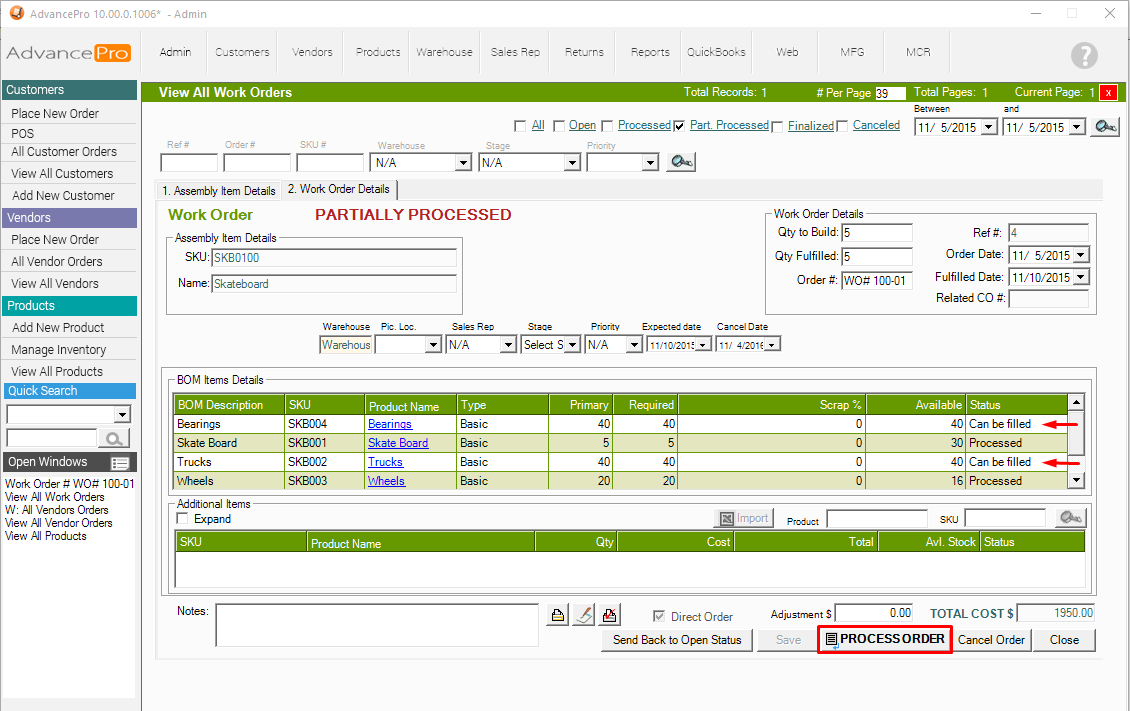Tick the Expand checkbox in Additional Items

click(182, 519)
